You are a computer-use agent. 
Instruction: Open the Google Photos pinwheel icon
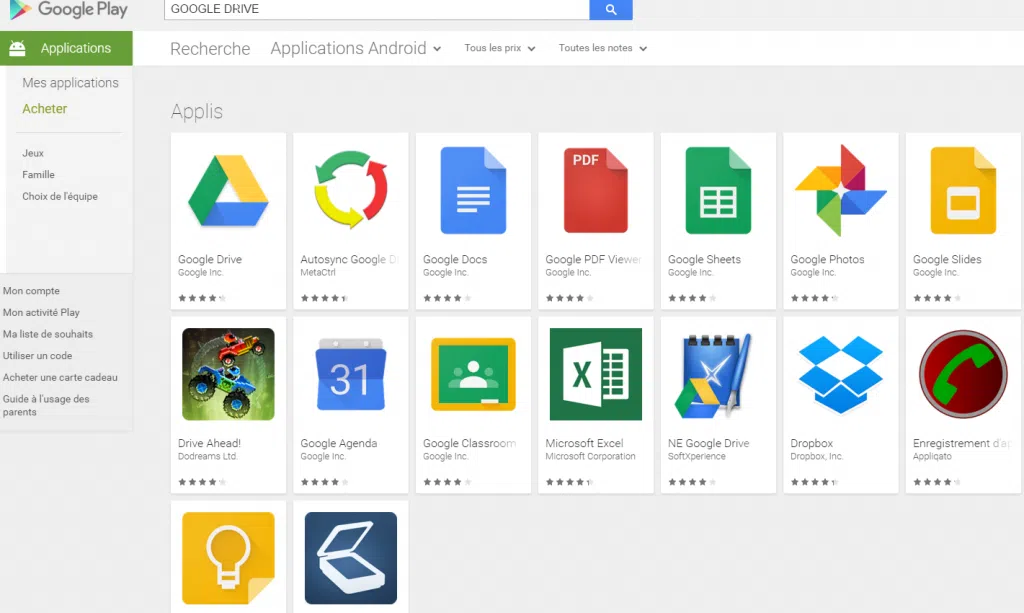coord(840,190)
